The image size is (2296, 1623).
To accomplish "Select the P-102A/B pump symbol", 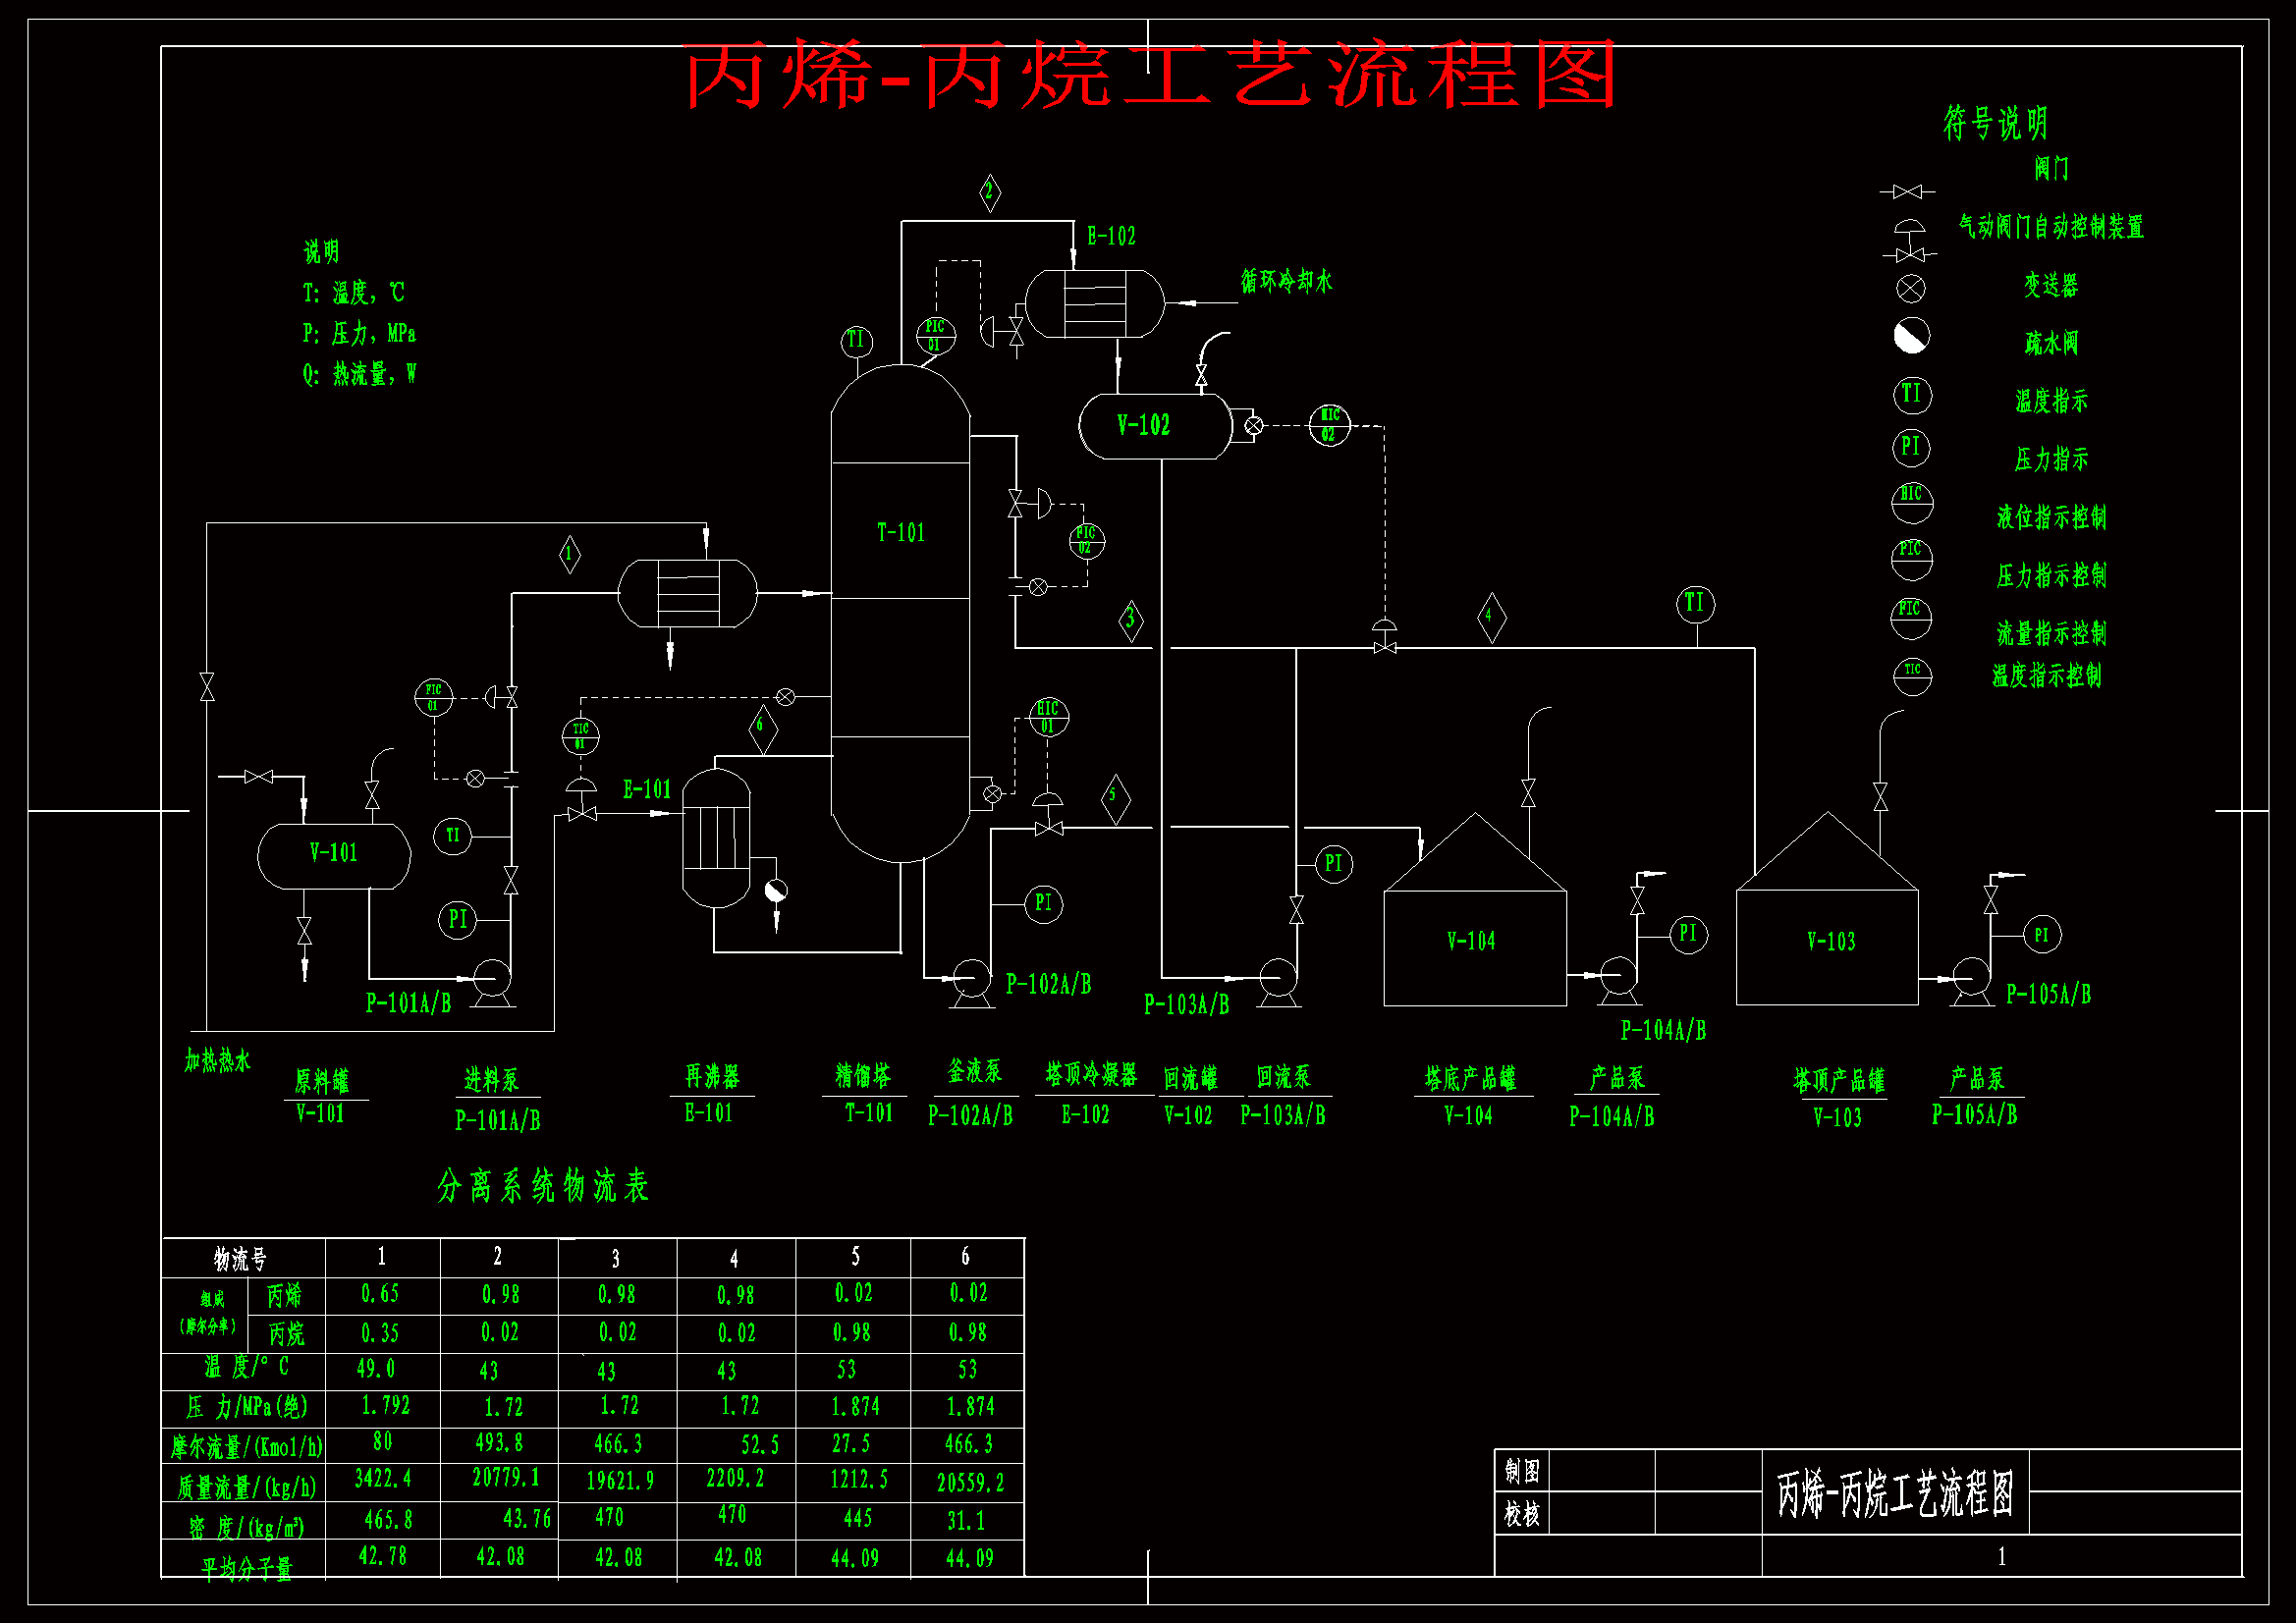I will click(x=971, y=977).
